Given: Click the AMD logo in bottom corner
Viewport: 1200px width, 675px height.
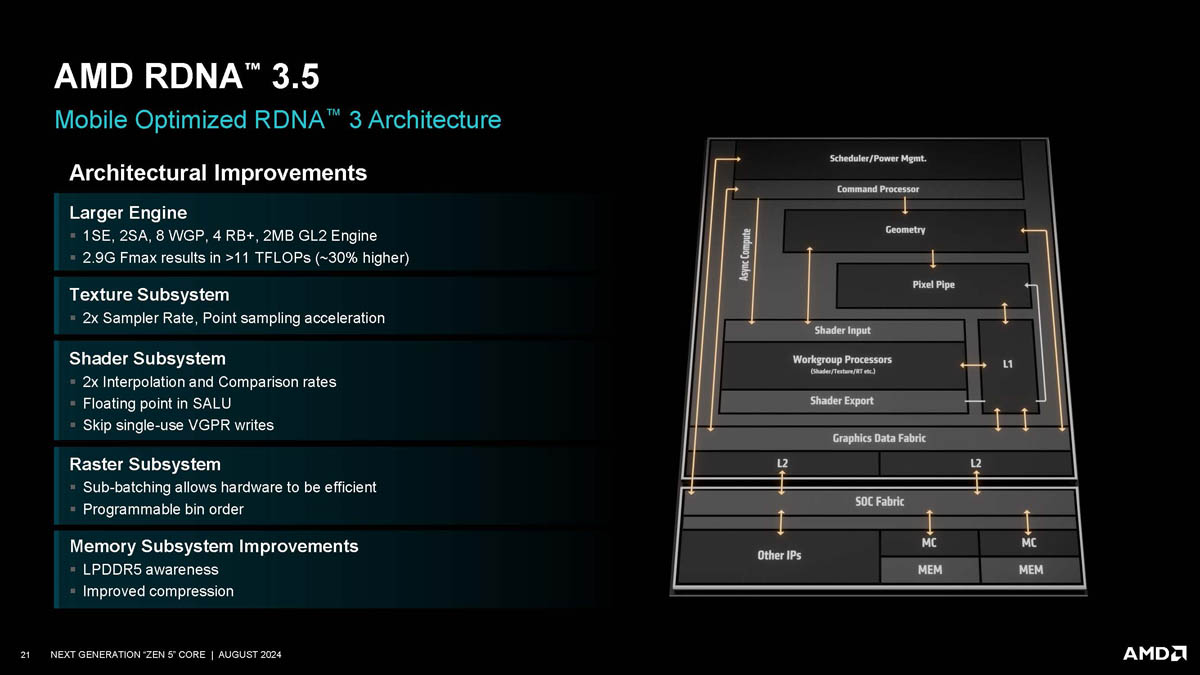Looking at the screenshot, I should (1154, 653).
